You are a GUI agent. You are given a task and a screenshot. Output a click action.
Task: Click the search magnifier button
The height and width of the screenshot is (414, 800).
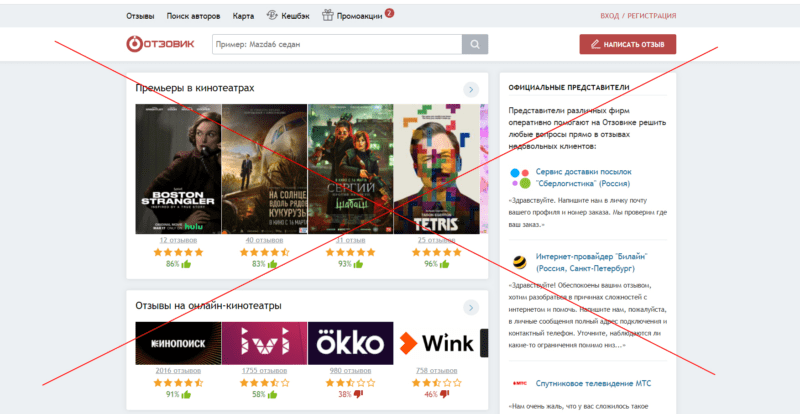point(475,44)
